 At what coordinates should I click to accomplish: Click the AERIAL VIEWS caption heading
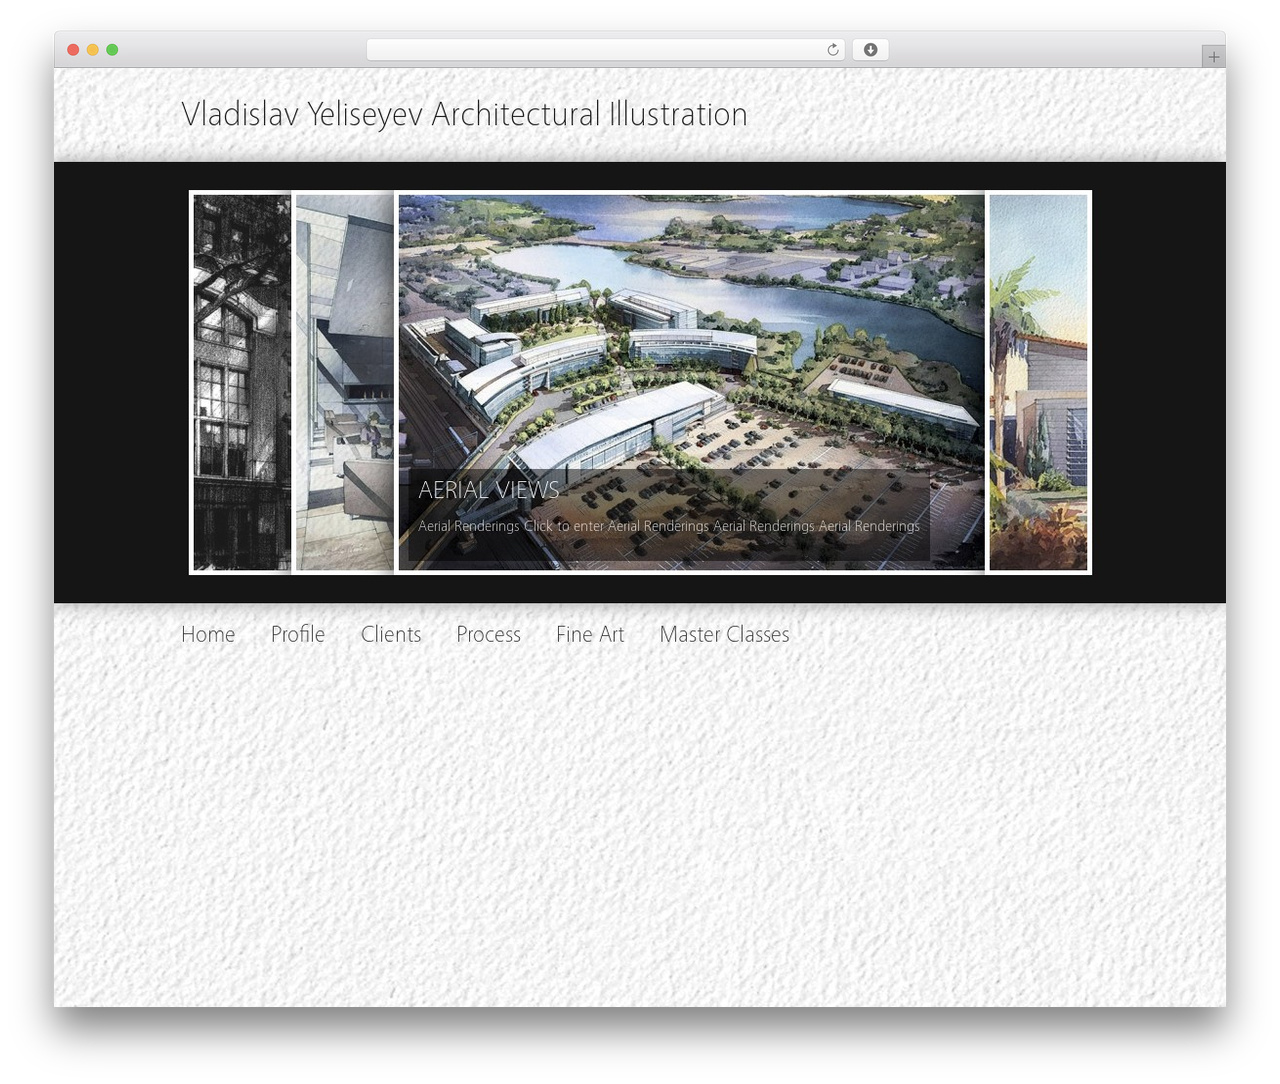coord(489,490)
